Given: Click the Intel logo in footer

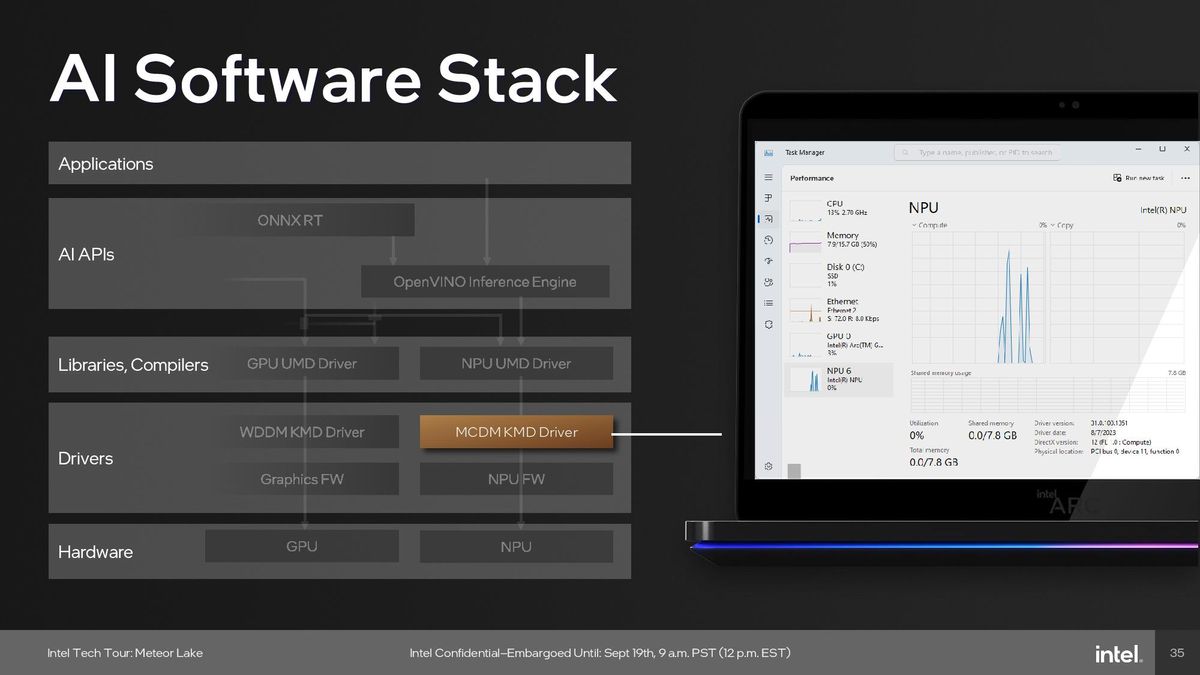Looking at the screenshot, I should point(1119,654).
